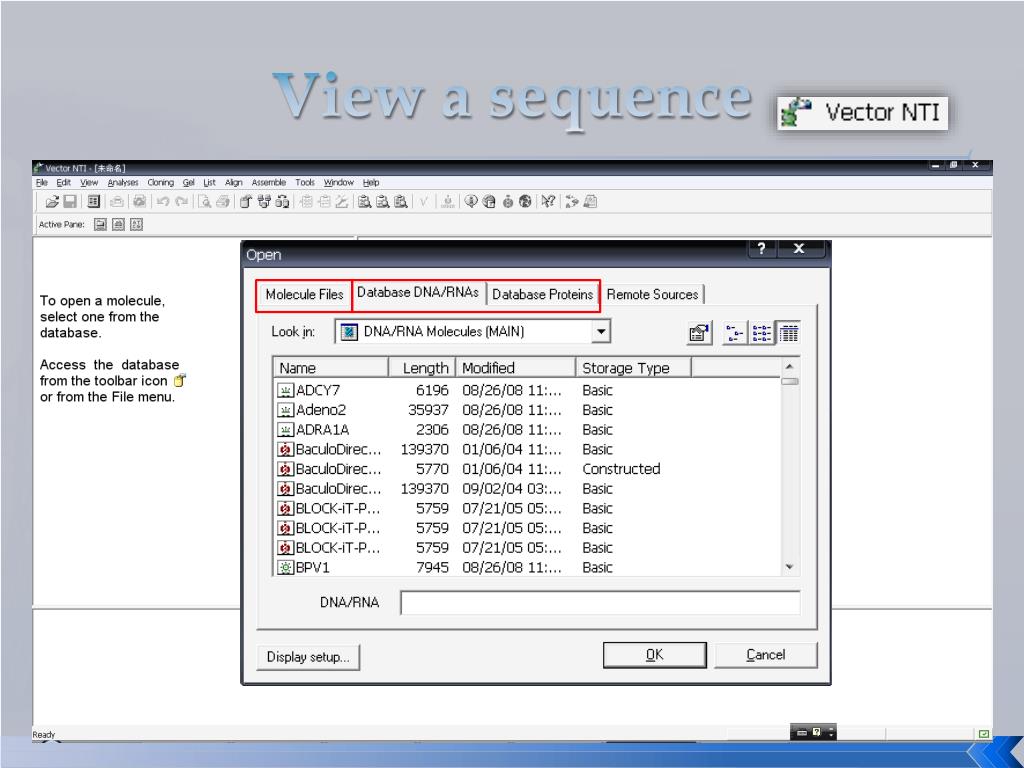Click length value 7945
Viewport: 1024px width, 768px height.
432,568
